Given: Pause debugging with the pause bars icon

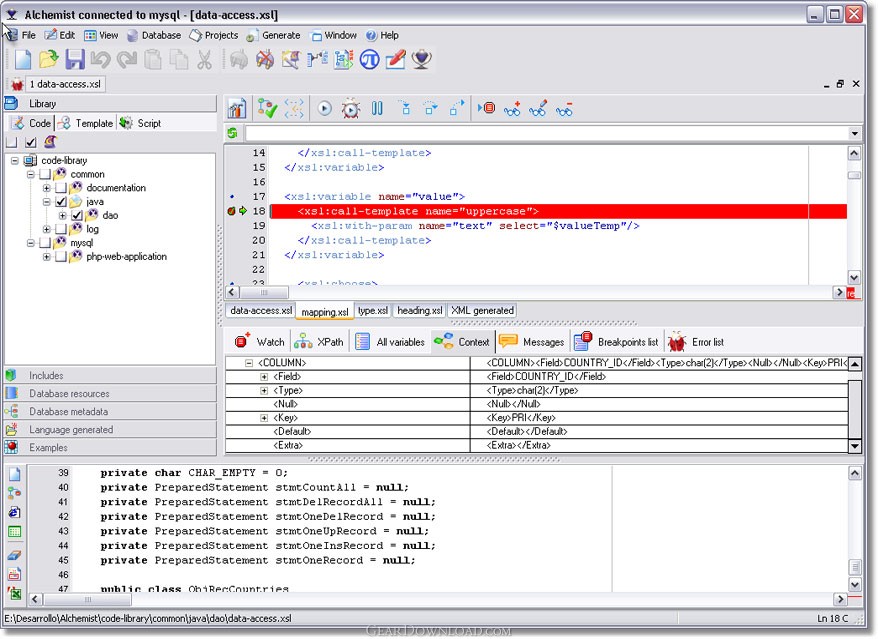Looking at the screenshot, I should 377,109.
